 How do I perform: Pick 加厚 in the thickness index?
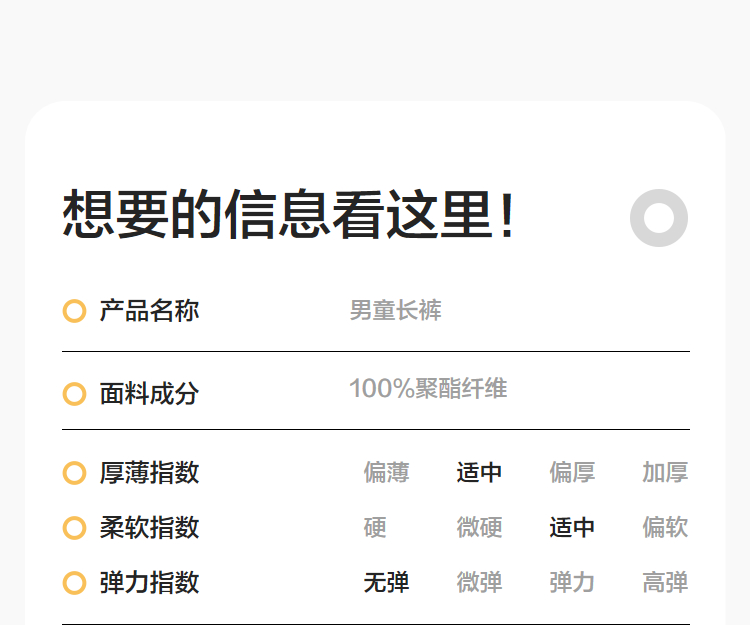point(665,472)
